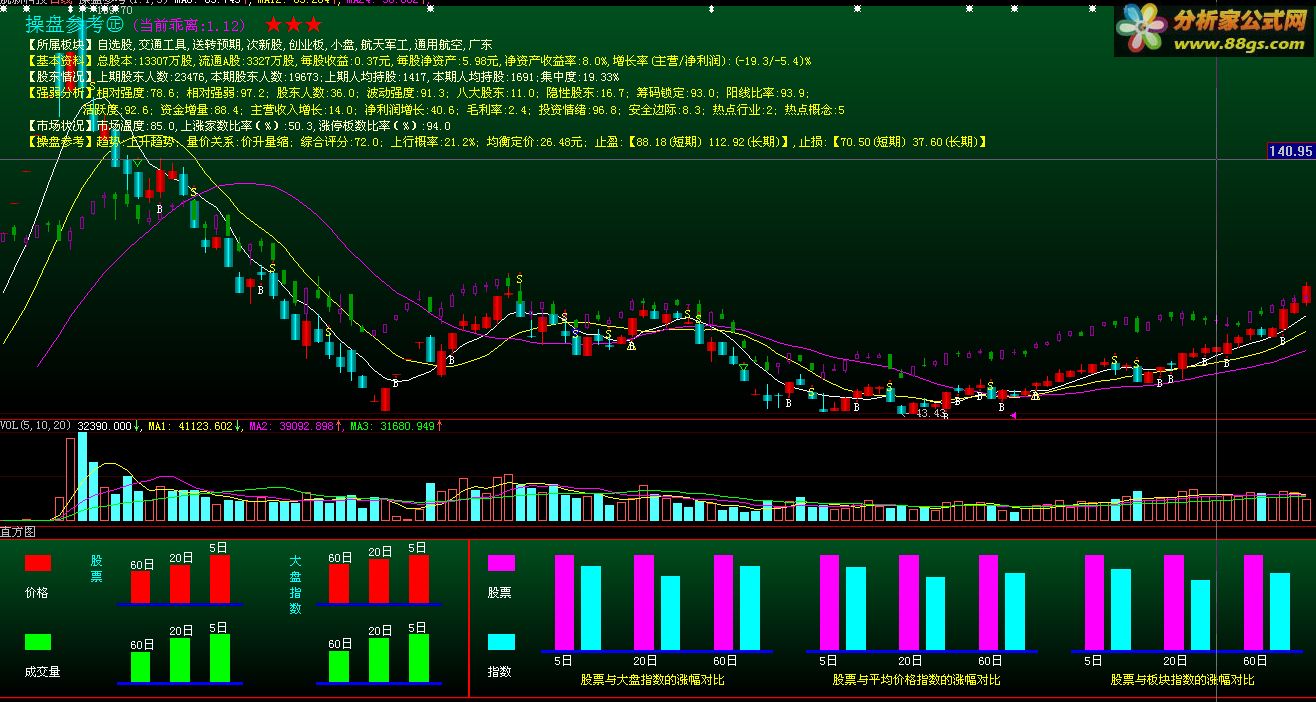The width and height of the screenshot is (1316, 702).
Task: Click the 股票与板块指数的涨幅对比 caption
Action: click(1182, 680)
